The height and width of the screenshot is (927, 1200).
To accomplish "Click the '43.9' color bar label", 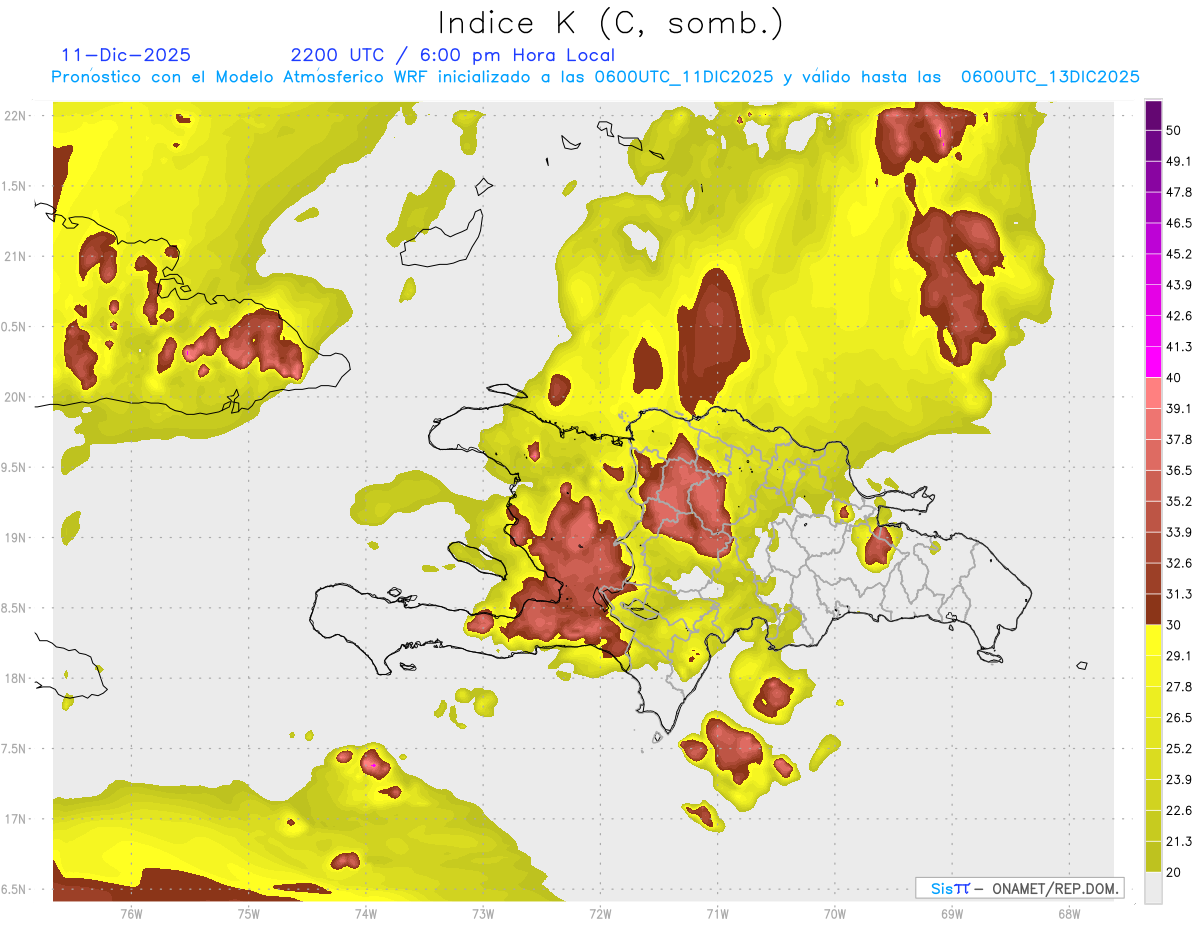I will point(1179,285).
